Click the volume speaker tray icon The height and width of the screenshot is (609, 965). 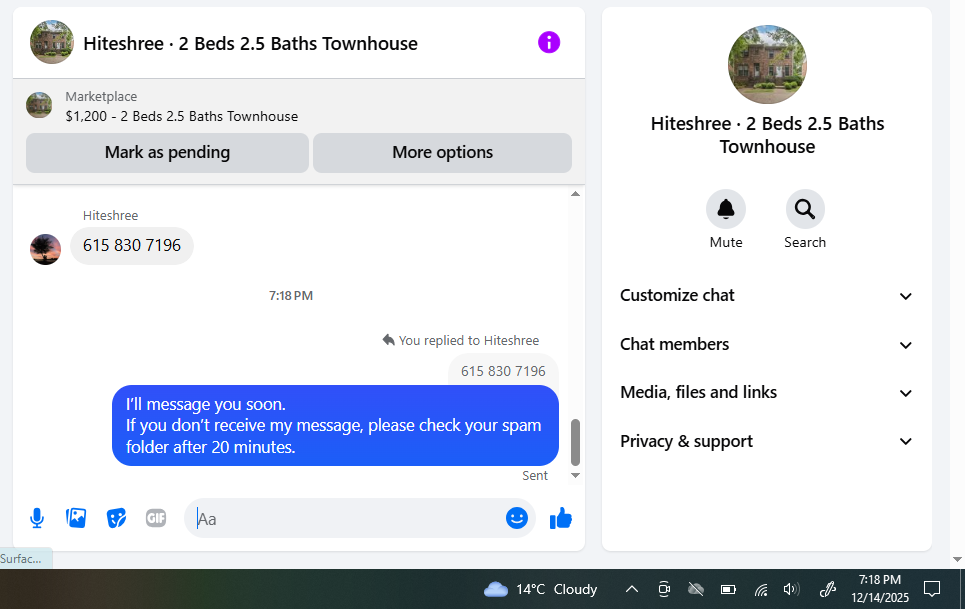click(791, 589)
